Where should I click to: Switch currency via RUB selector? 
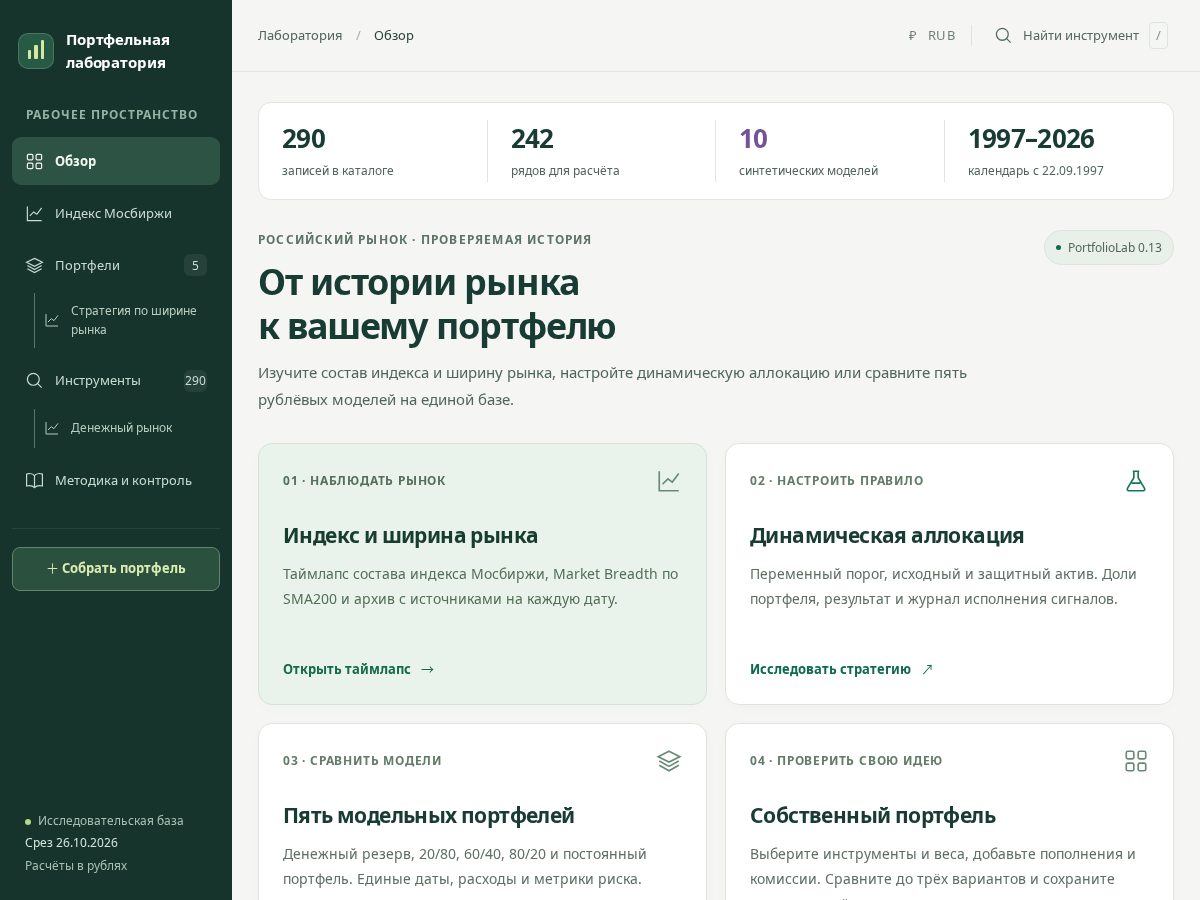pyautogui.click(x=932, y=35)
